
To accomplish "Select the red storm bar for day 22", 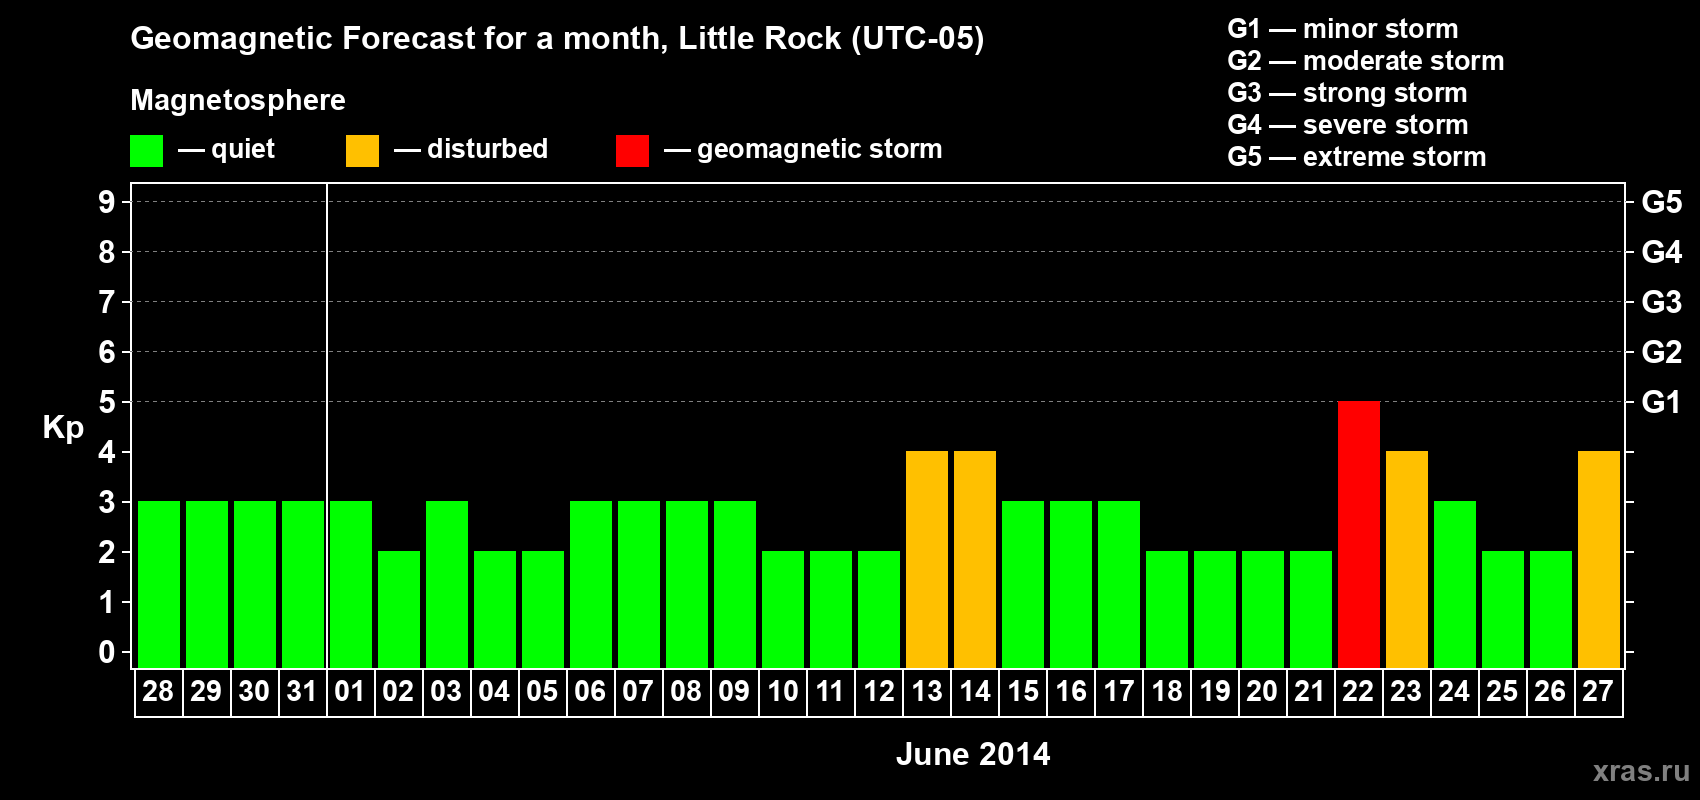I will coord(1359,535).
